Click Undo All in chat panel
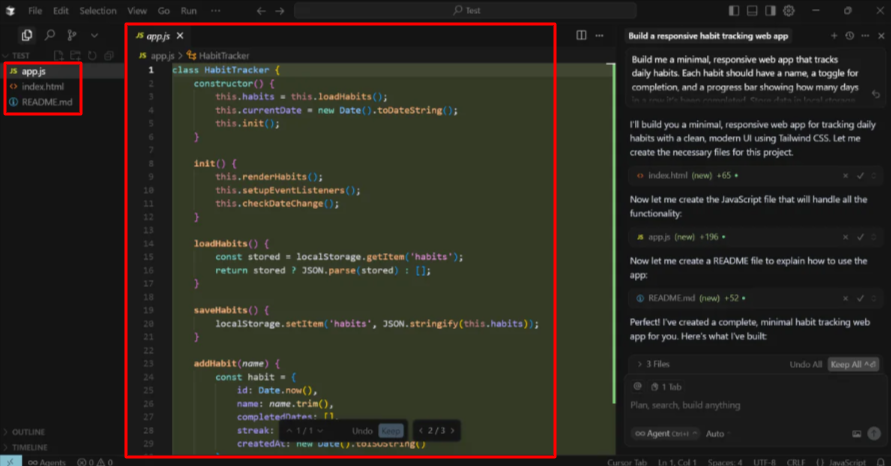Image resolution: width=891 pixels, height=466 pixels. 805,364
